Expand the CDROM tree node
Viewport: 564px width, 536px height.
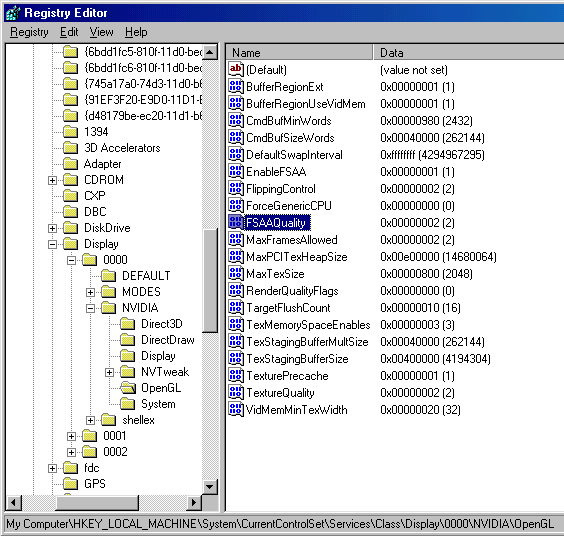[x=53, y=180]
